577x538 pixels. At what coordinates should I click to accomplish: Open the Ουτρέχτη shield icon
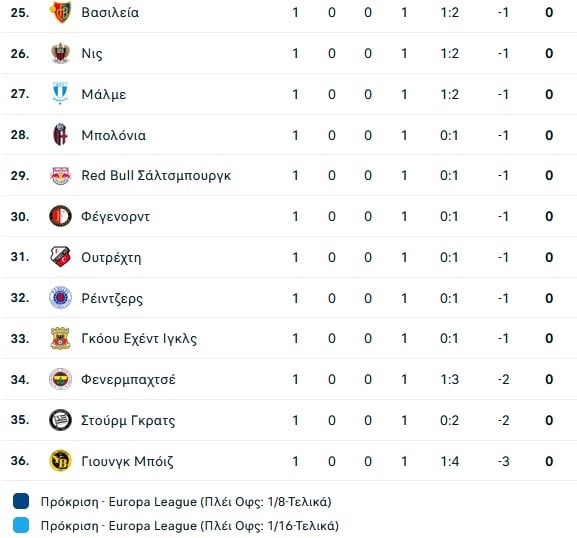pyautogui.click(x=60, y=257)
